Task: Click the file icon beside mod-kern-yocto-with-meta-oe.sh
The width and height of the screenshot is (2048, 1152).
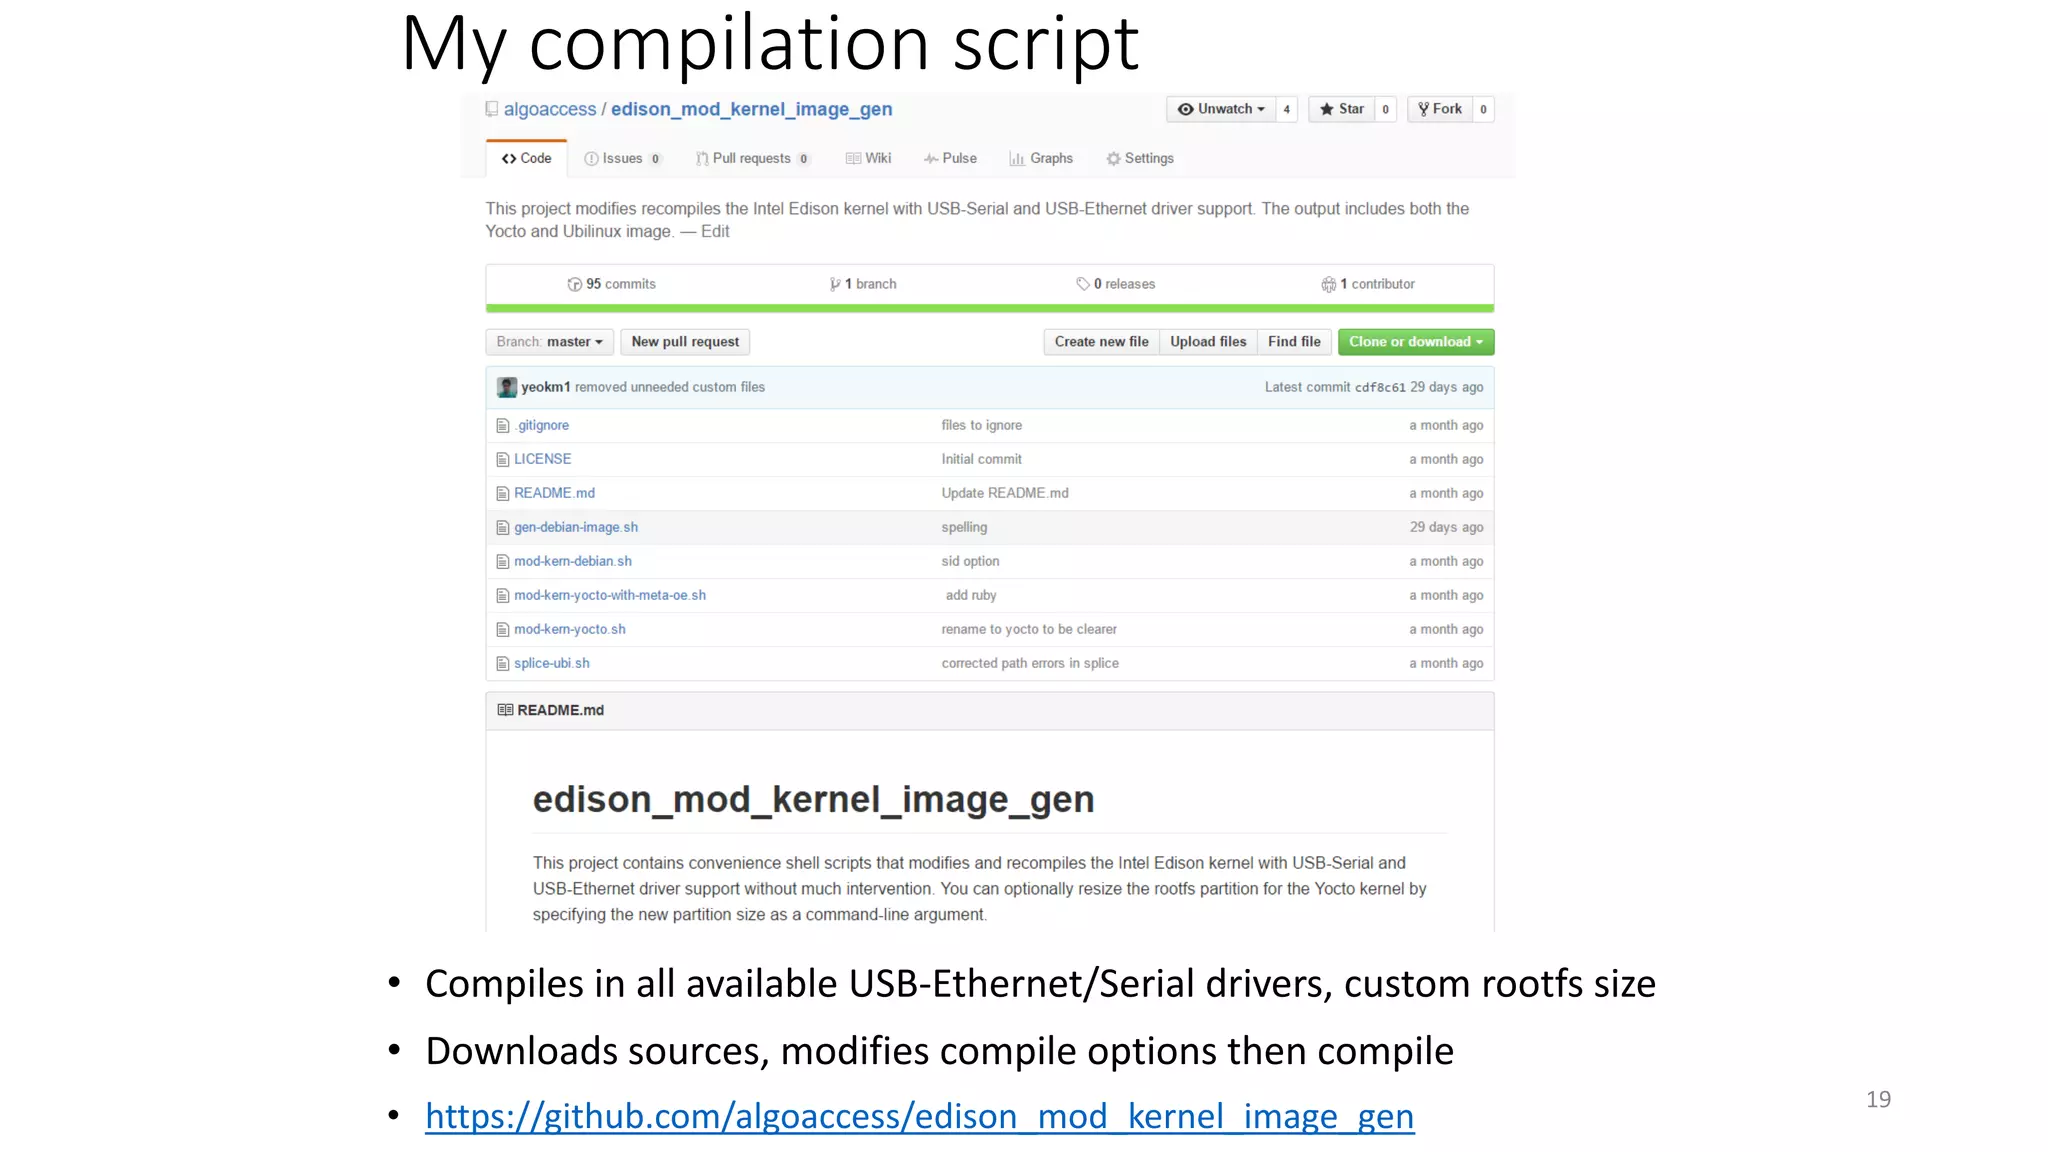Action: point(503,596)
